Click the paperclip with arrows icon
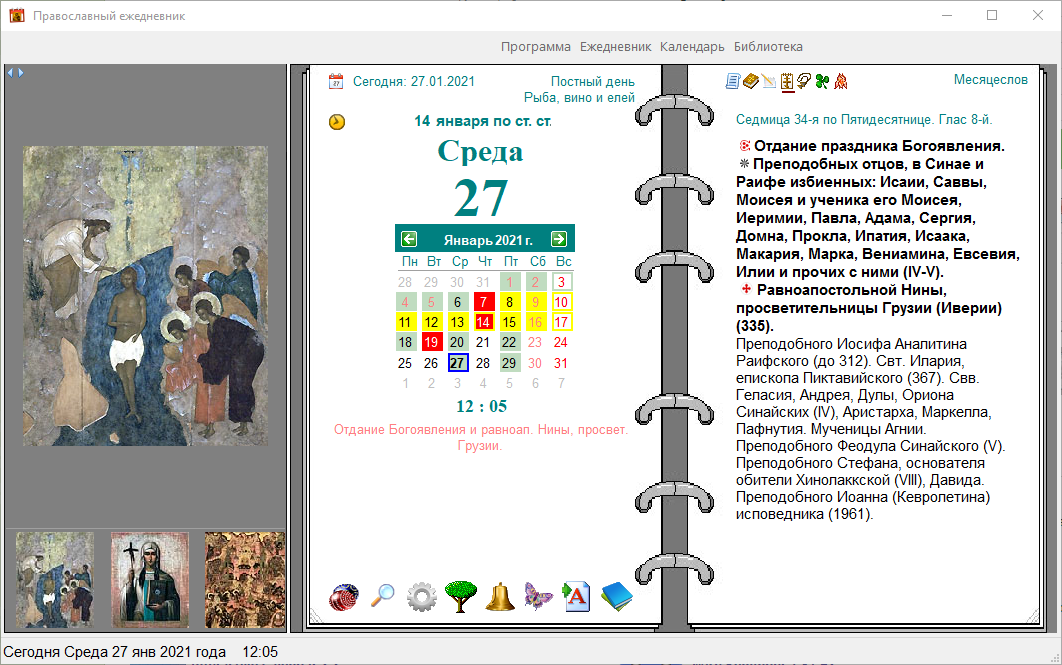Screen dimensions: 1062x665 804,81
